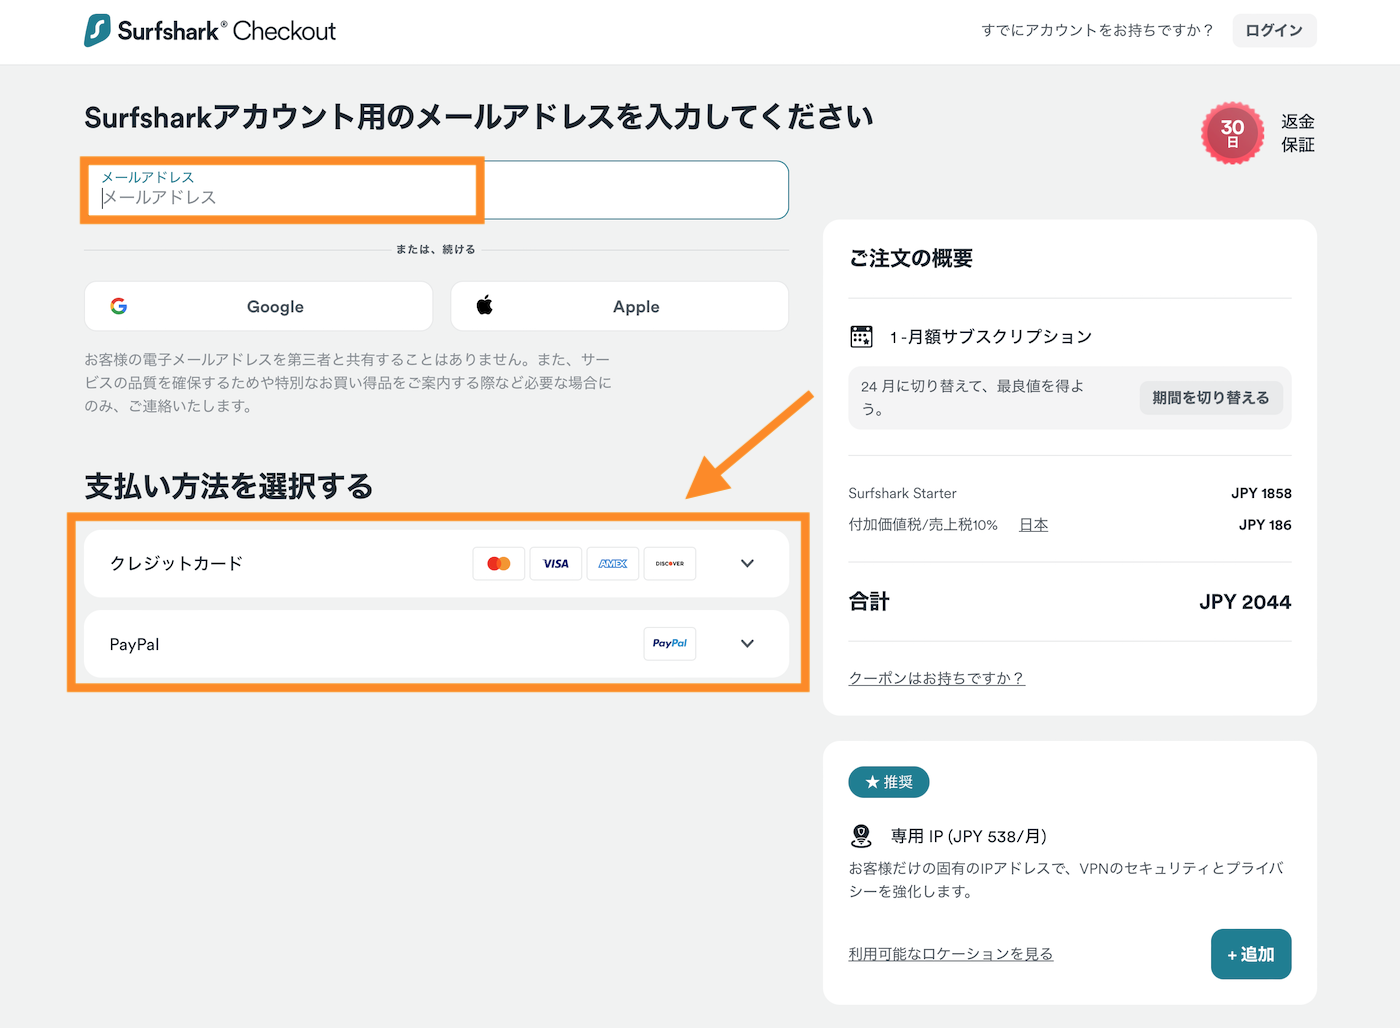Click the PayPal logo badge
1400x1028 pixels.
point(670,643)
